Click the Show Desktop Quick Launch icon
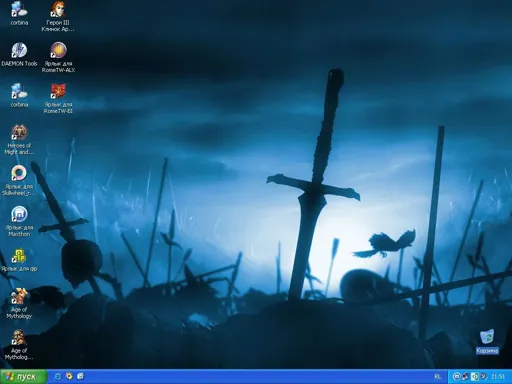Screen dimensions: 512x384 point(80,376)
